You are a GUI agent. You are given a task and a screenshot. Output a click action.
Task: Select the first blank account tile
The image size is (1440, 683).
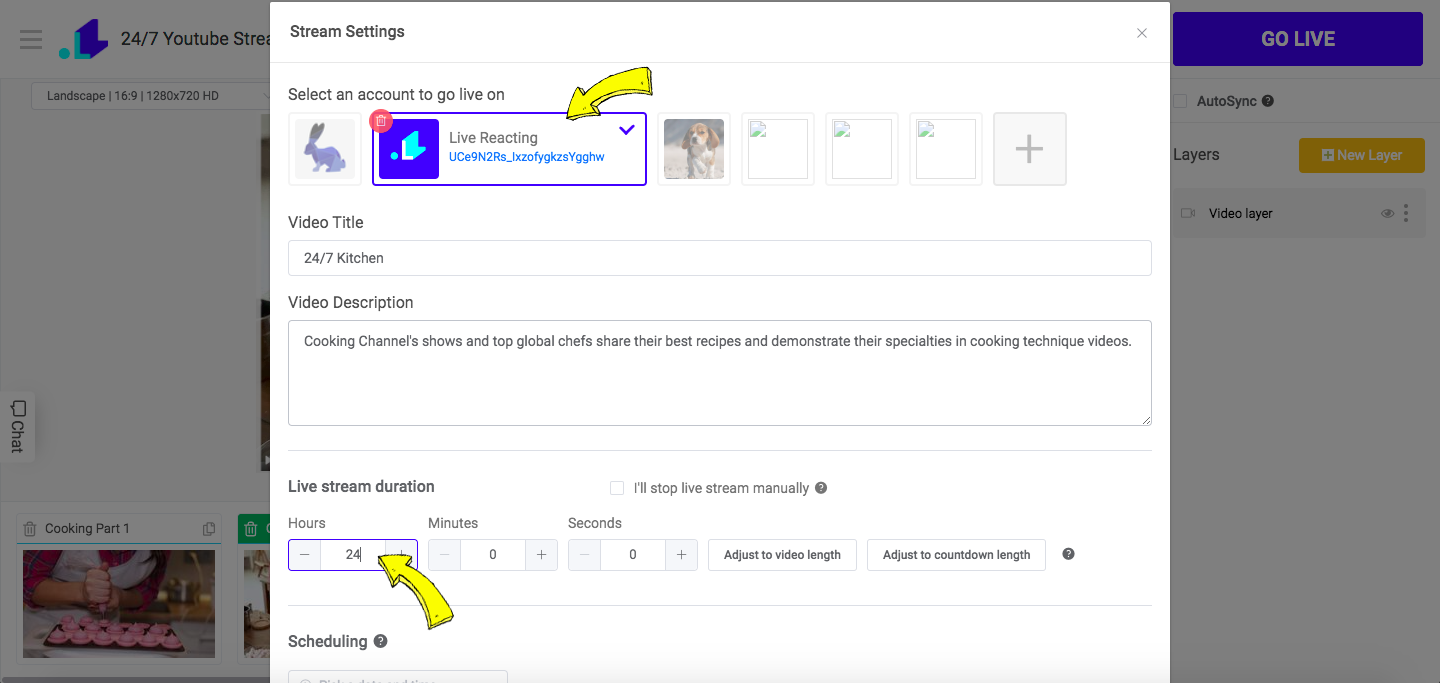[778, 149]
